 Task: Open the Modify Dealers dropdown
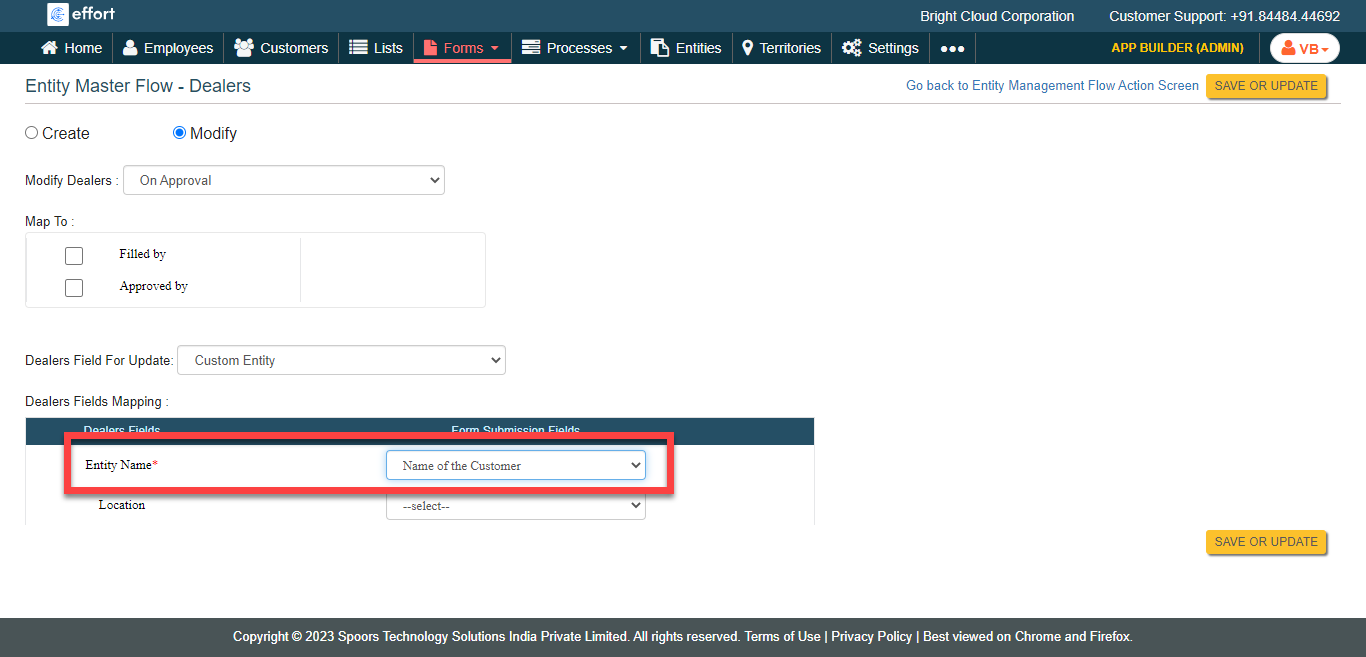coord(284,181)
